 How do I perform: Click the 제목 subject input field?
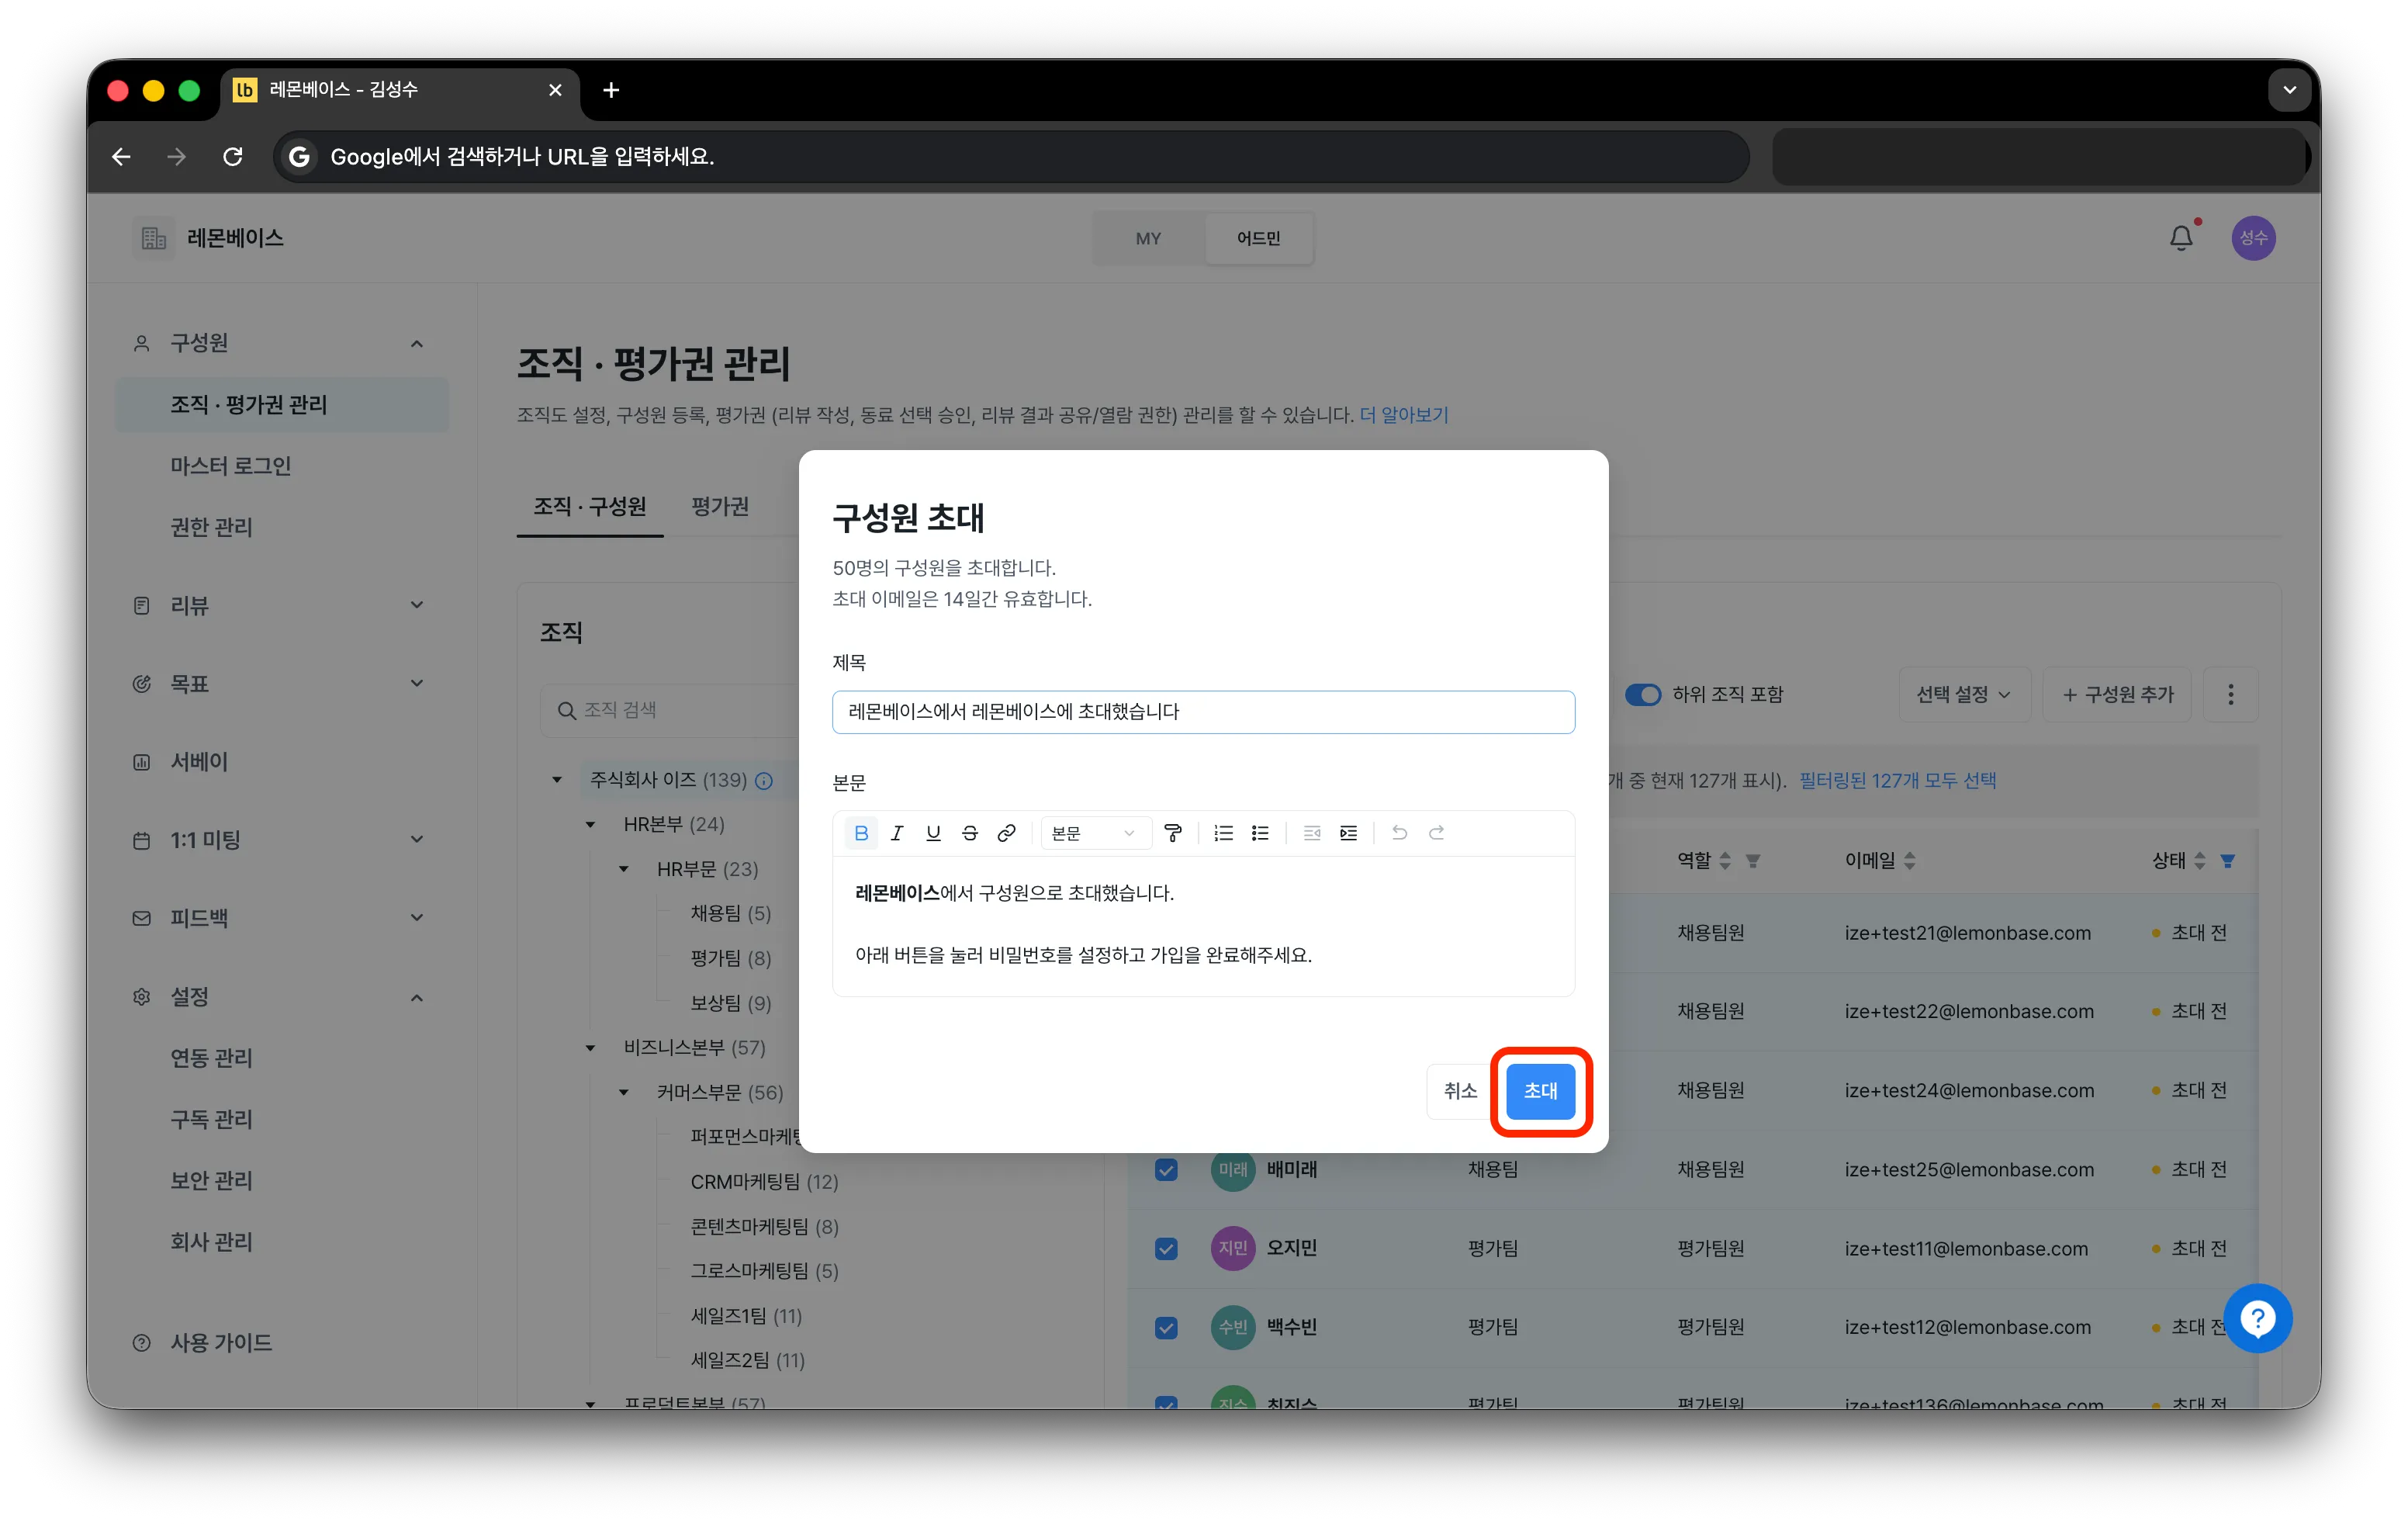click(1203, 712)
